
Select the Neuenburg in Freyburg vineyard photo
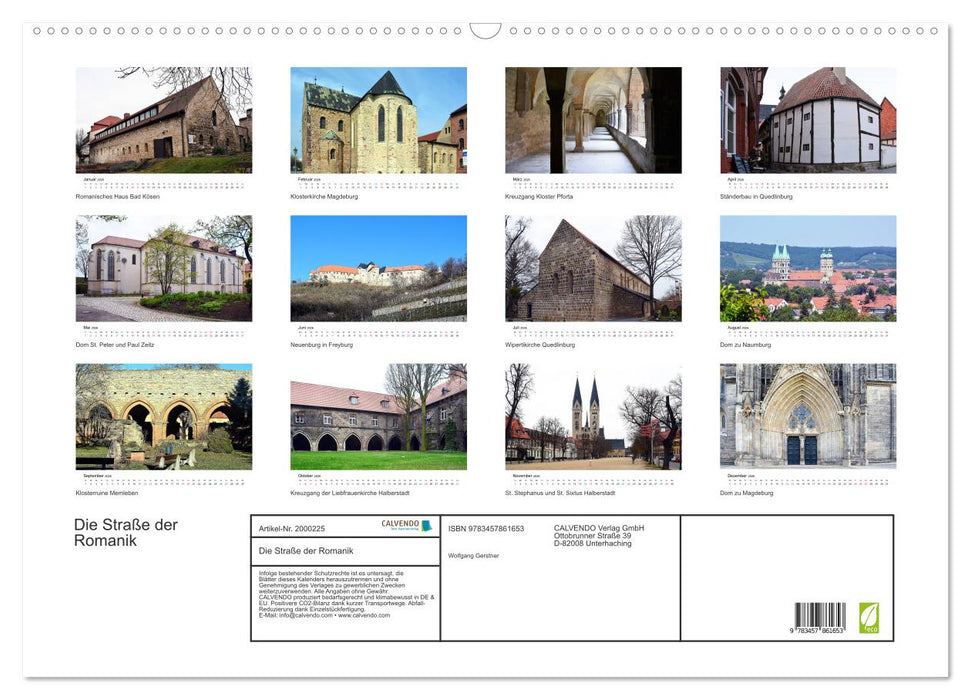(378, 268)
